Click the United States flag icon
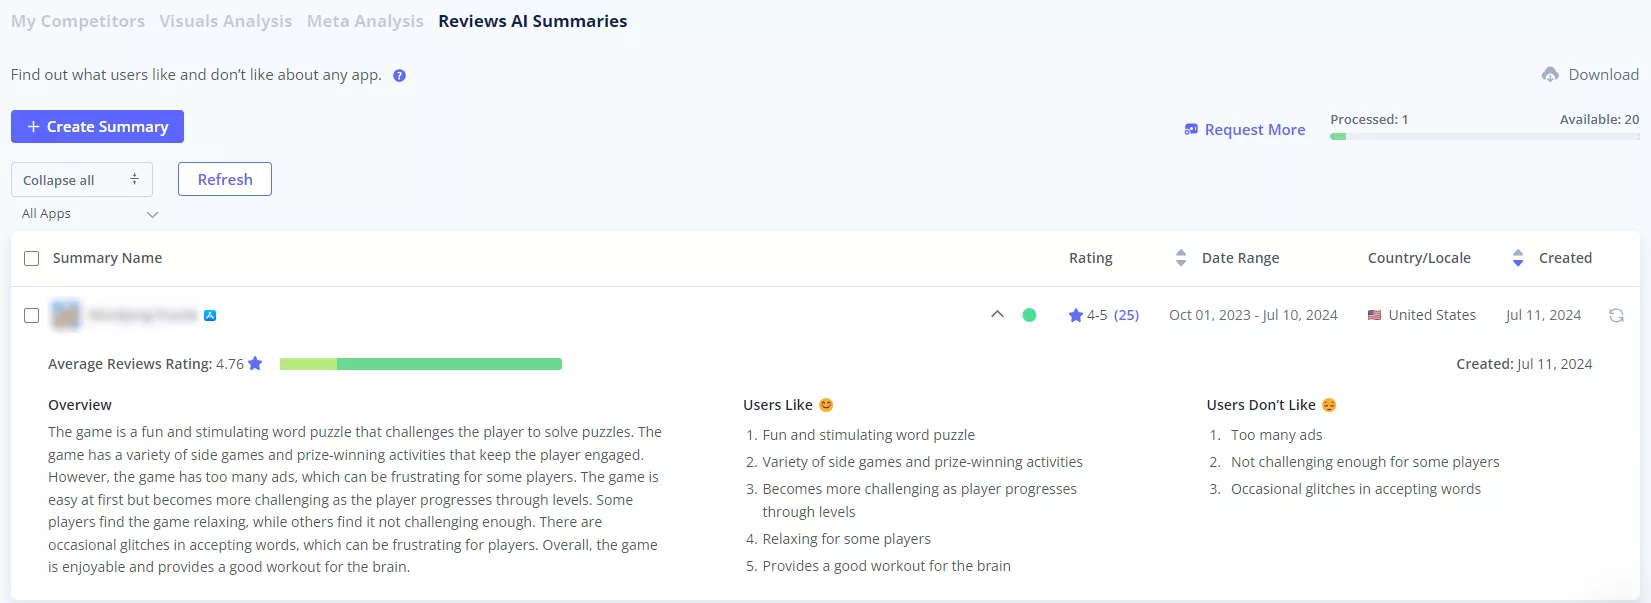1651x603 pixels. click(x=1375, y=315)
